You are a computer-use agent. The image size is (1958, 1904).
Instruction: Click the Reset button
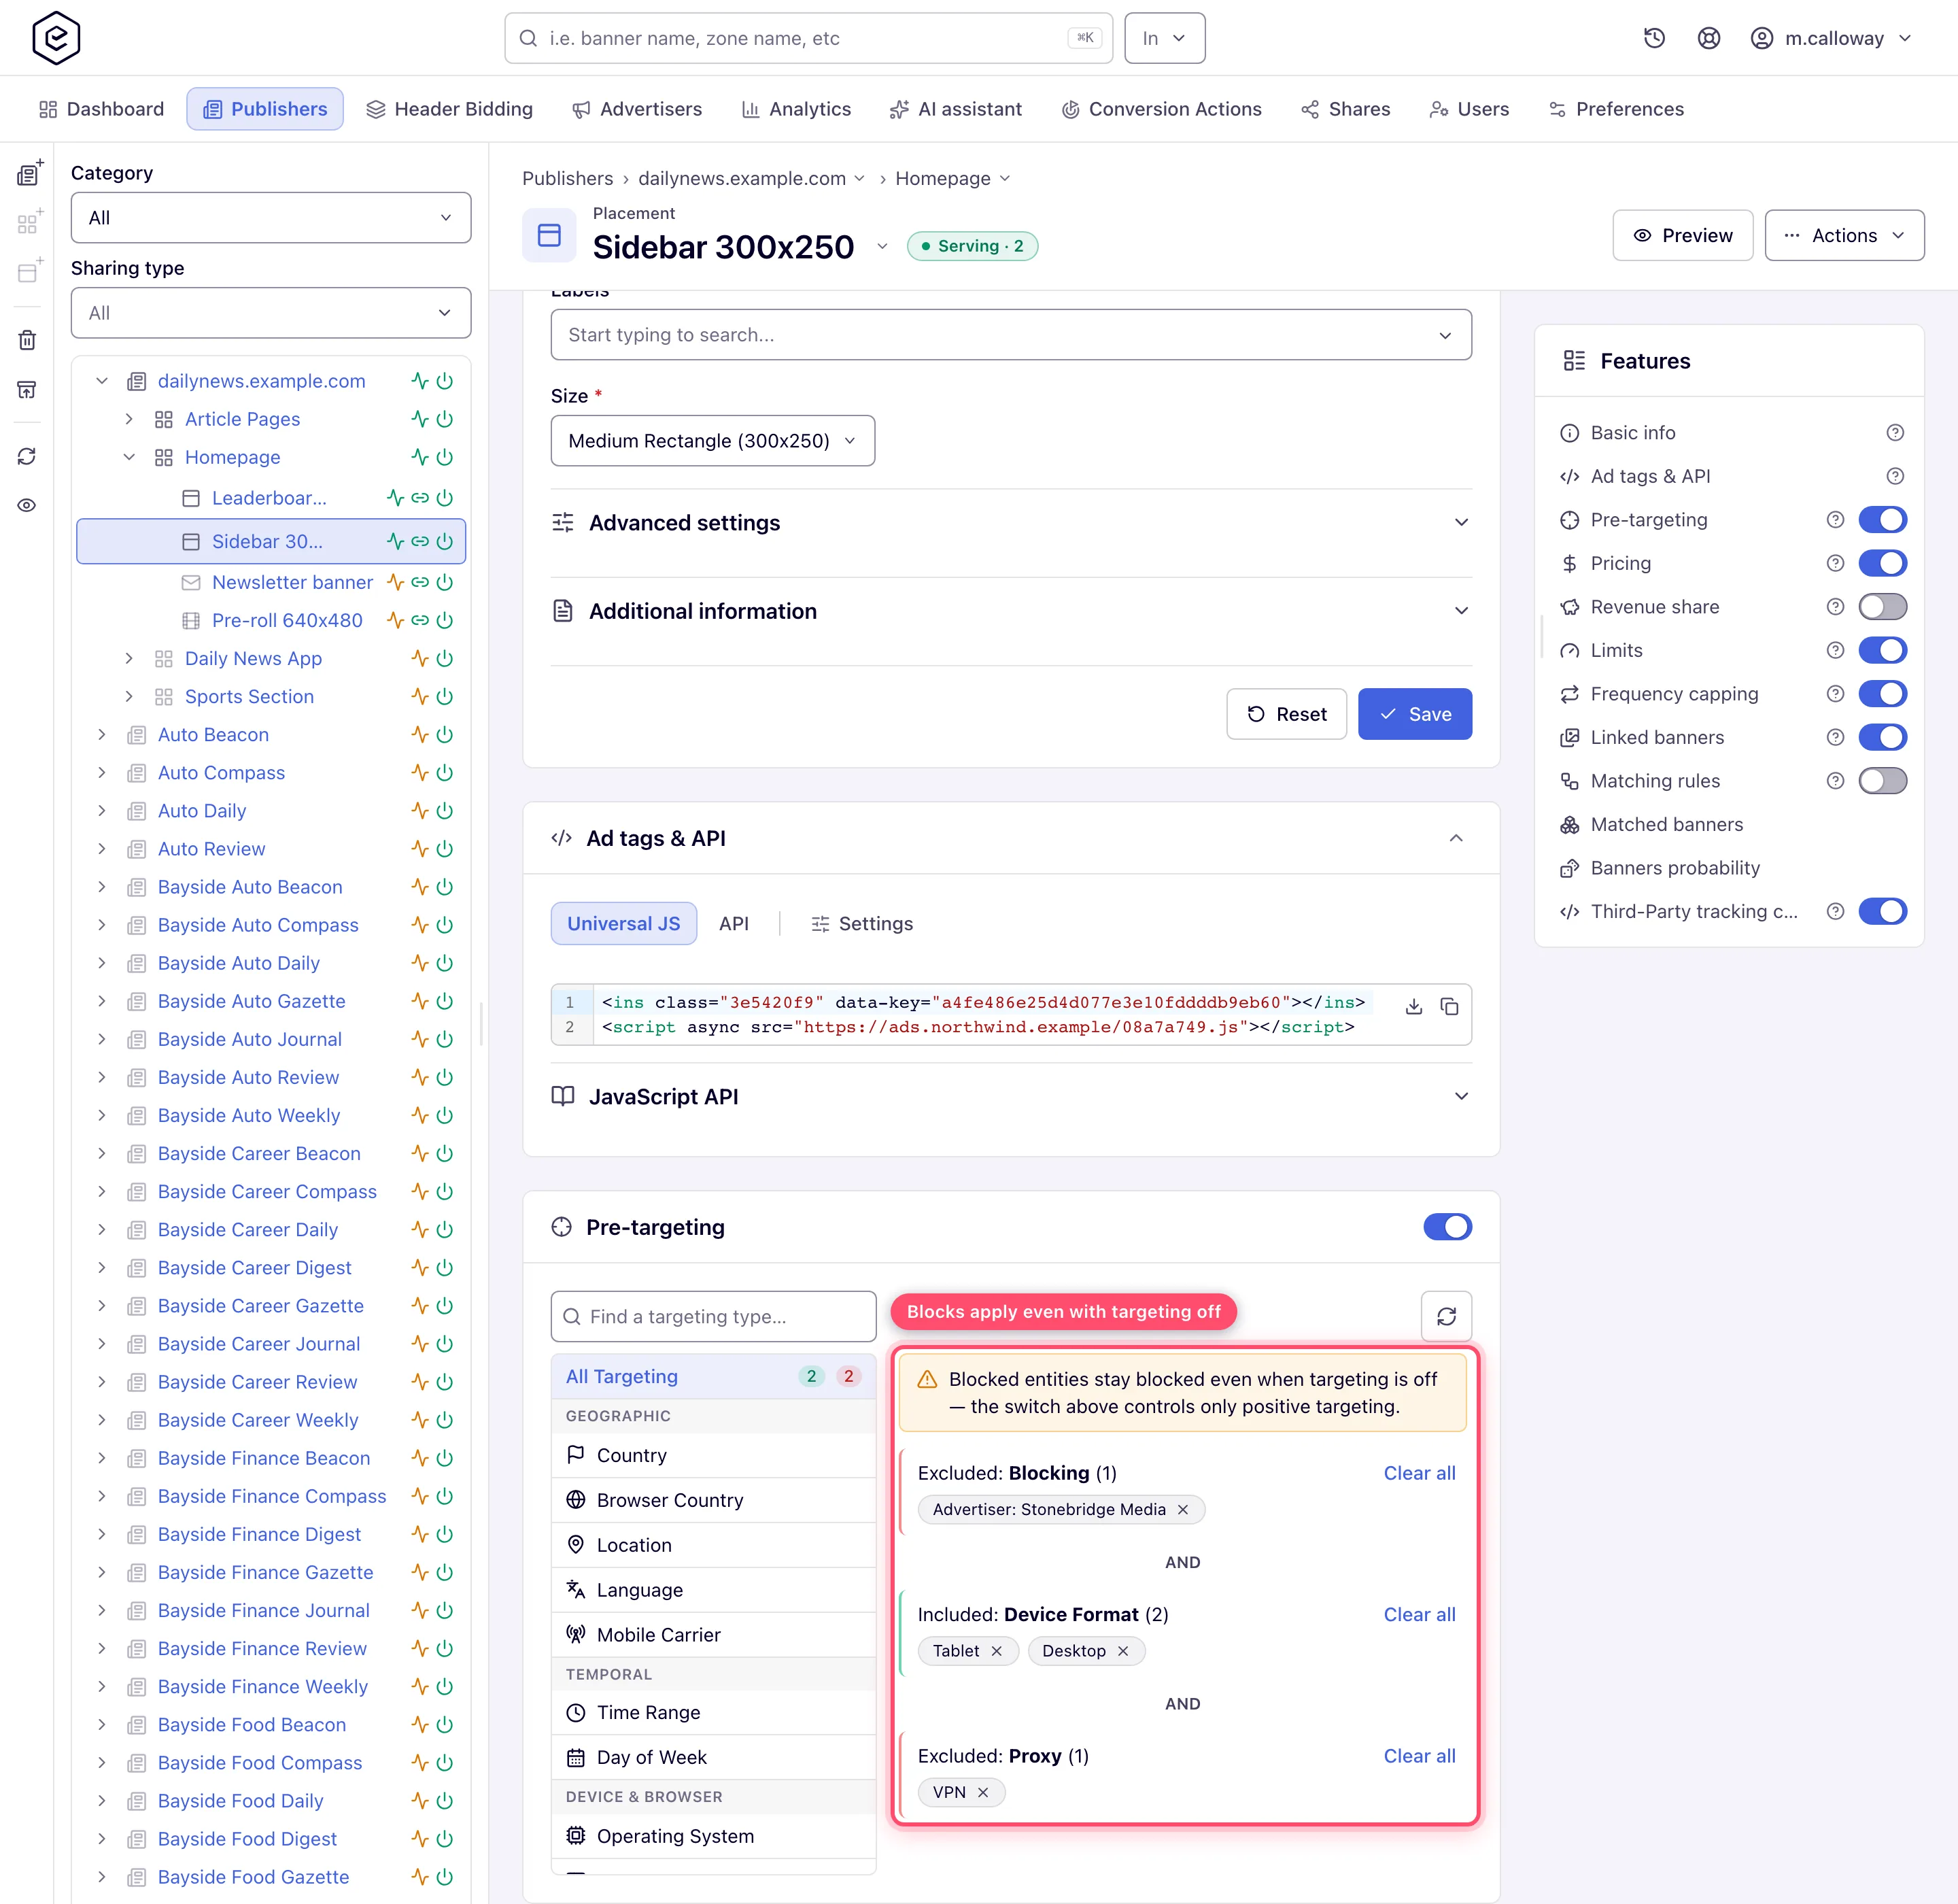click(1286, 714)
